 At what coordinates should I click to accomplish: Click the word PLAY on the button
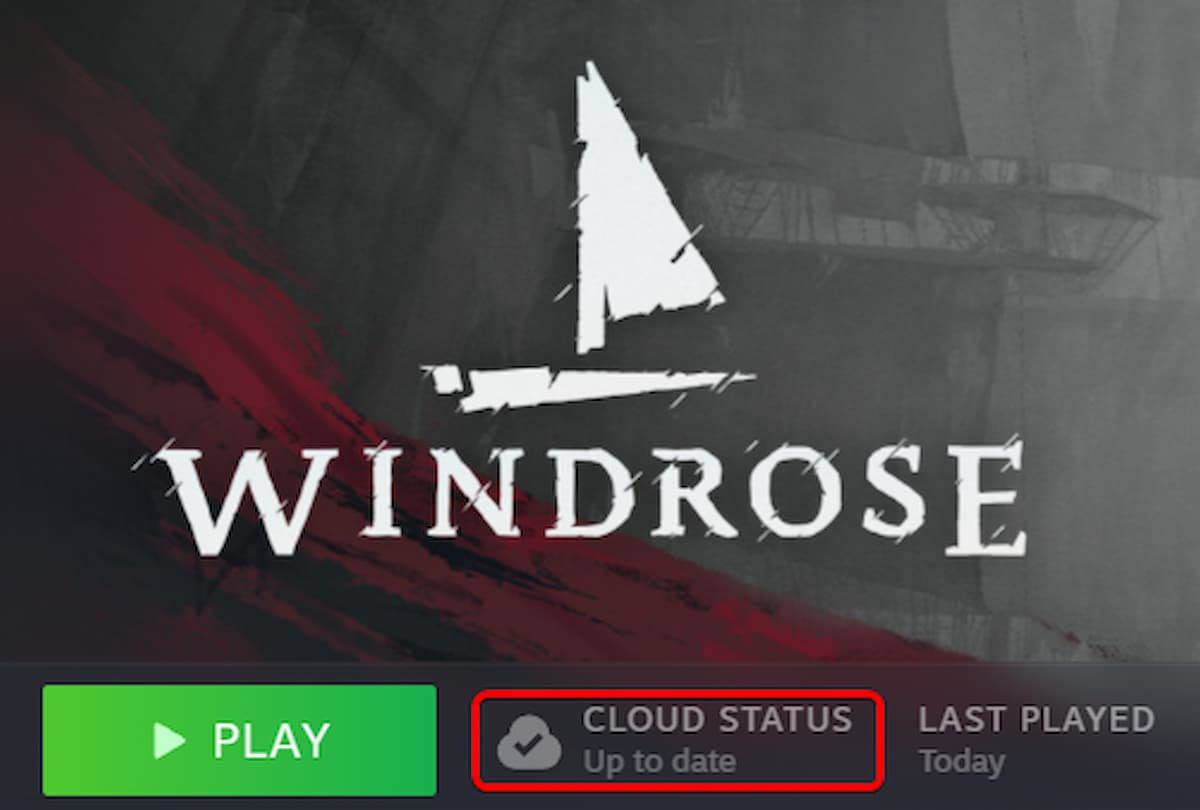point(271,740)
